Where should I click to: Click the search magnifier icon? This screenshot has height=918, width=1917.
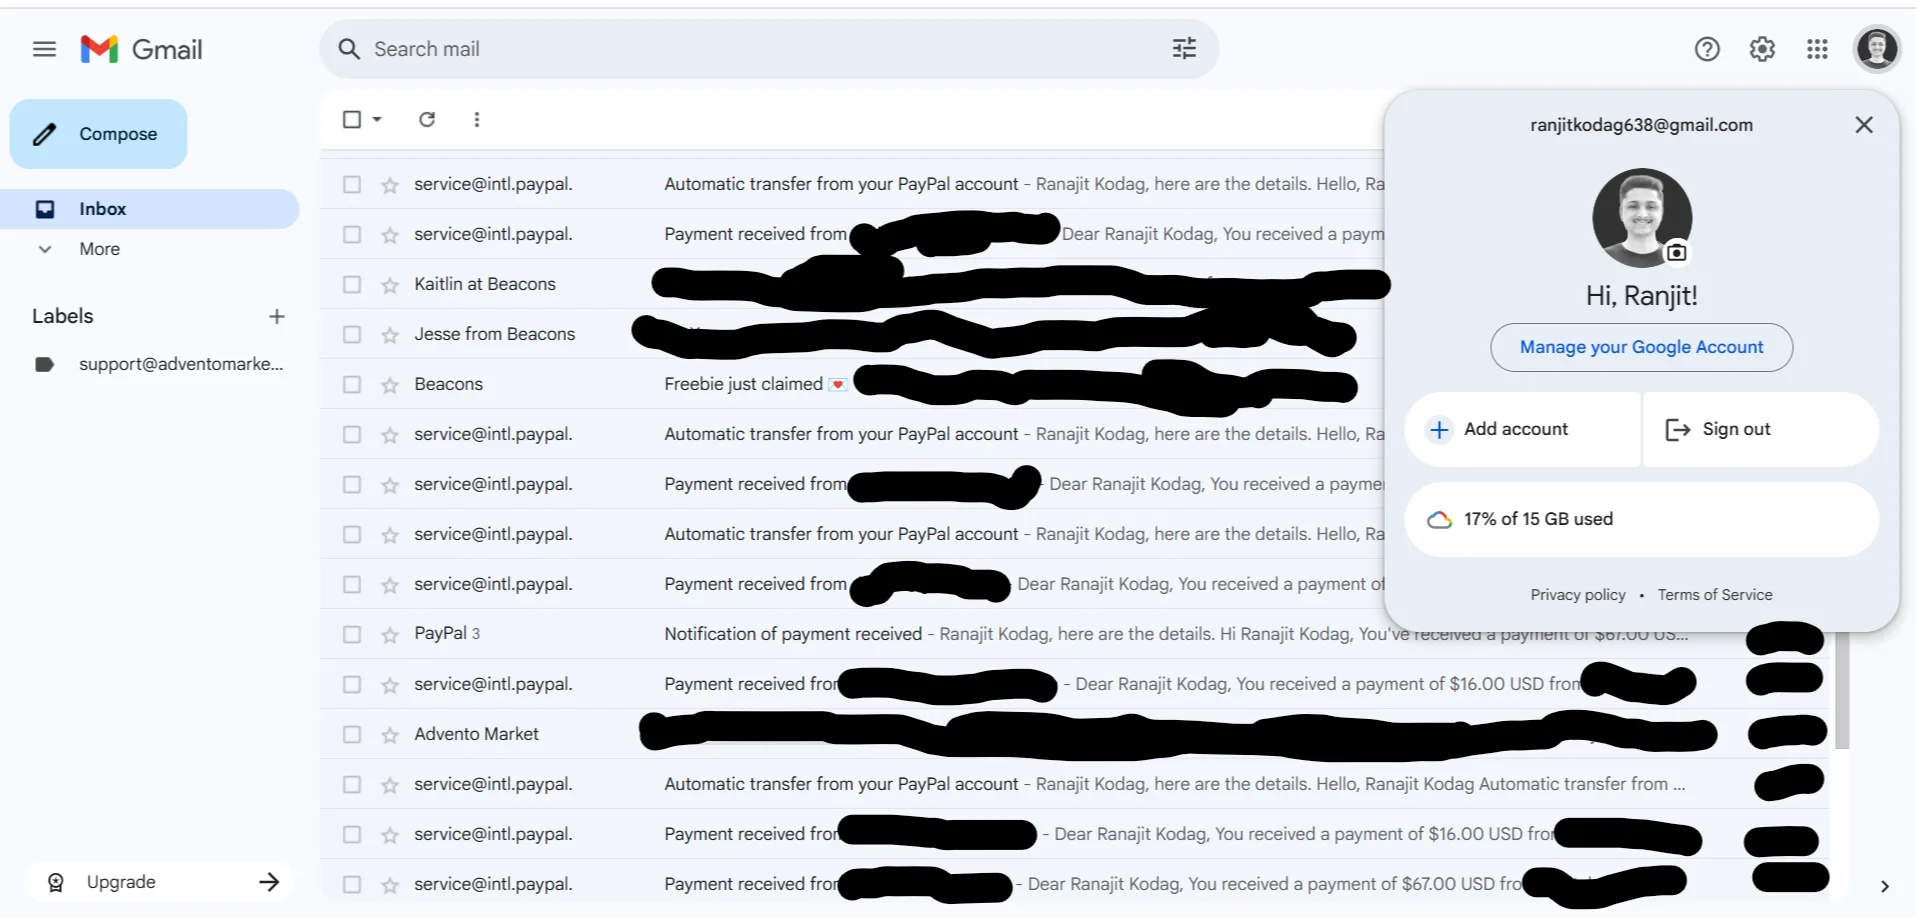point(348,49)
